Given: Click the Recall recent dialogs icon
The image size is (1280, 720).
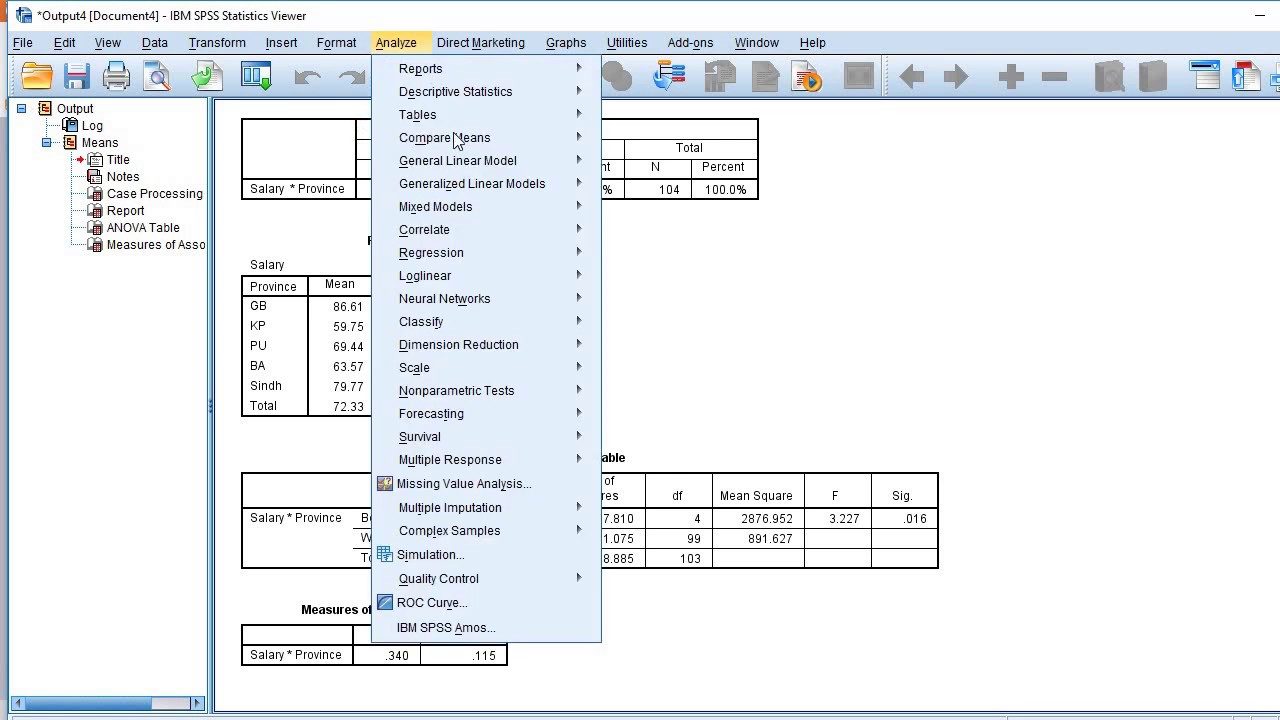Looking at the screenshot, I should point(257,76).
